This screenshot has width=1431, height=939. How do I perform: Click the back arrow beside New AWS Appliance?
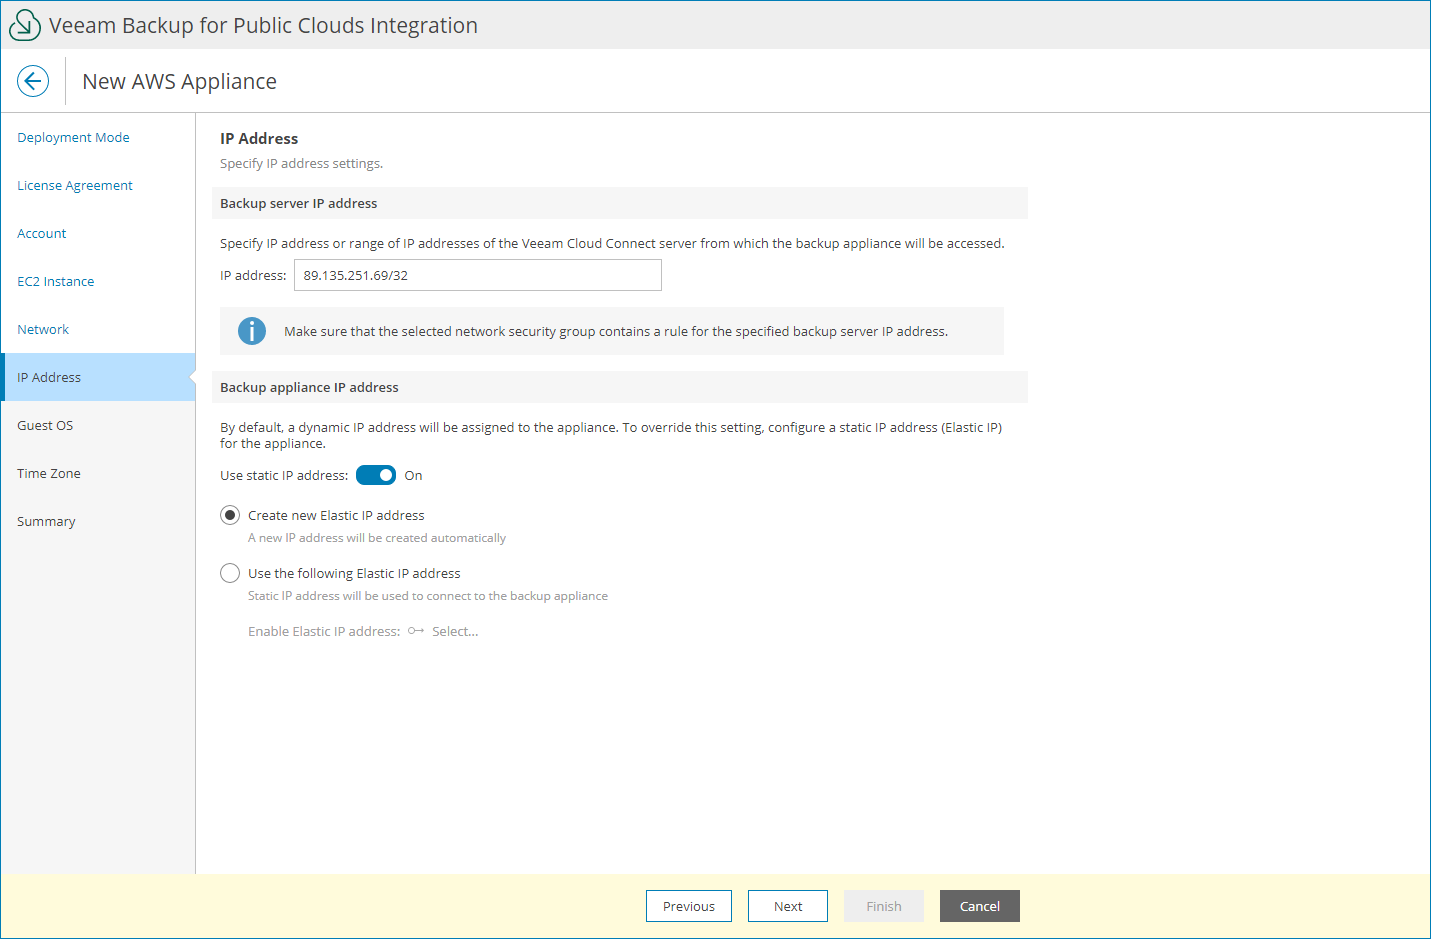[x=33, y=81]
